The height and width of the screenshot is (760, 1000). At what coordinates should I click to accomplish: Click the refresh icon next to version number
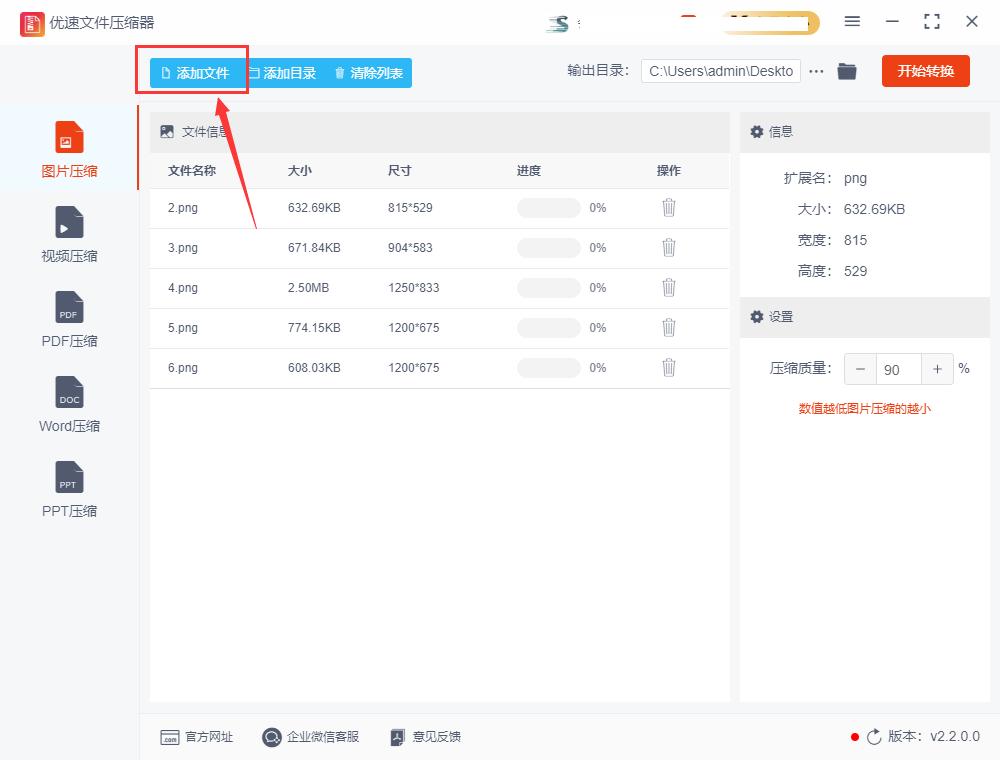[x=871, y=737]
